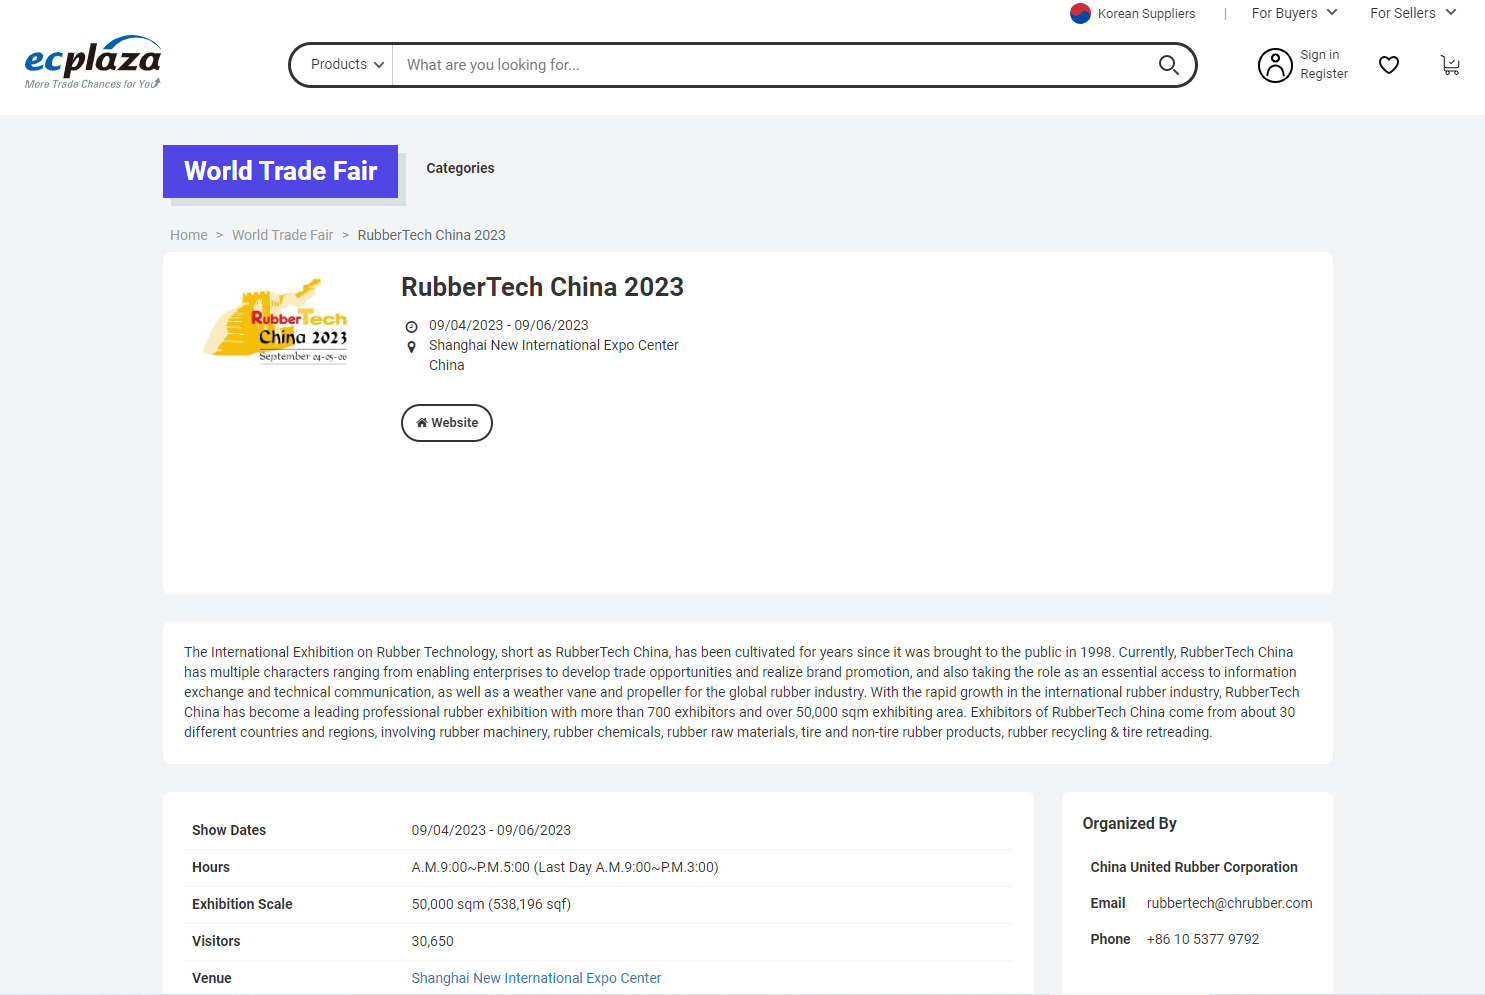1485x995 pixels.
Task: Go to World Trade Fair in the breadcrumb
Action: tap(283, 235)
